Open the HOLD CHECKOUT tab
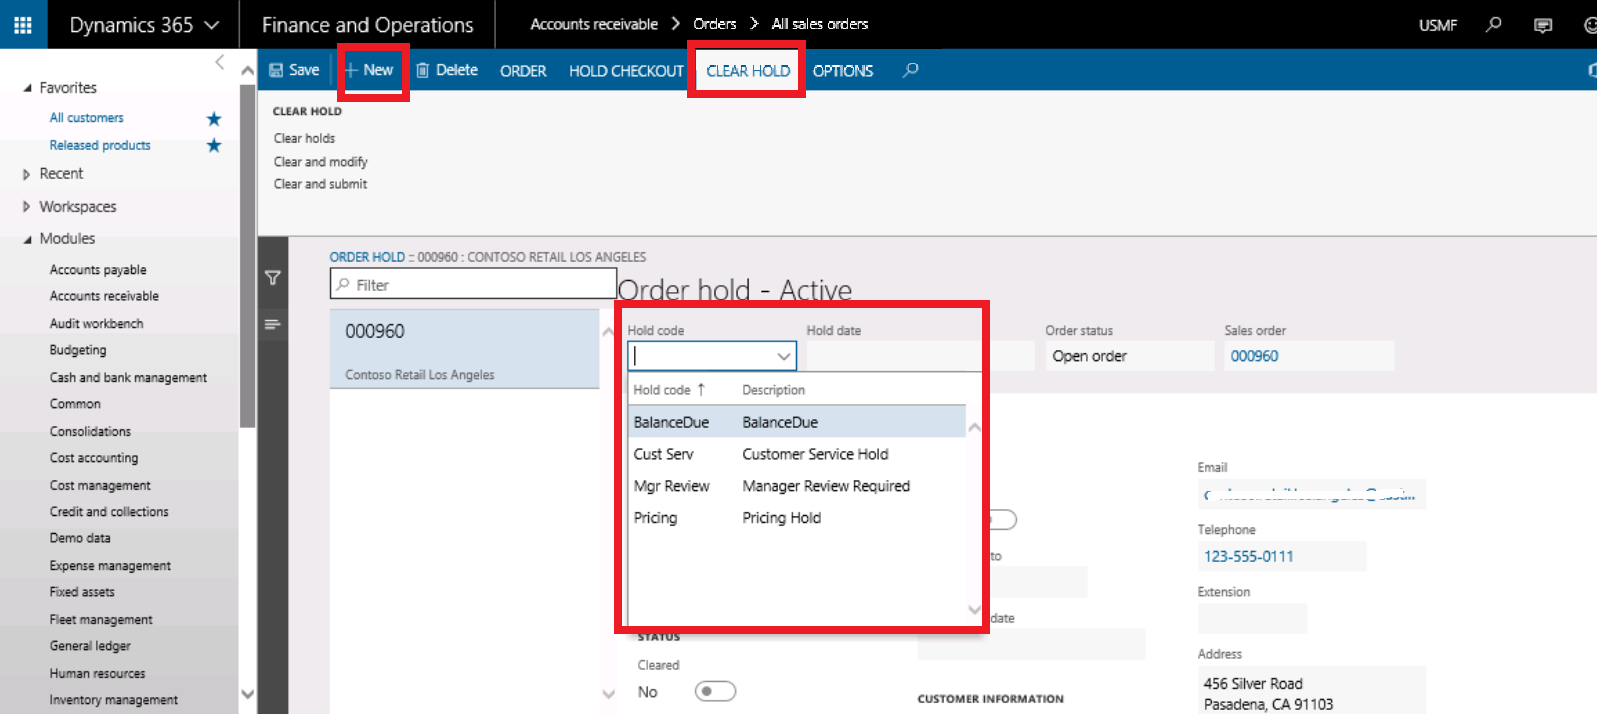 coord(626,71)
